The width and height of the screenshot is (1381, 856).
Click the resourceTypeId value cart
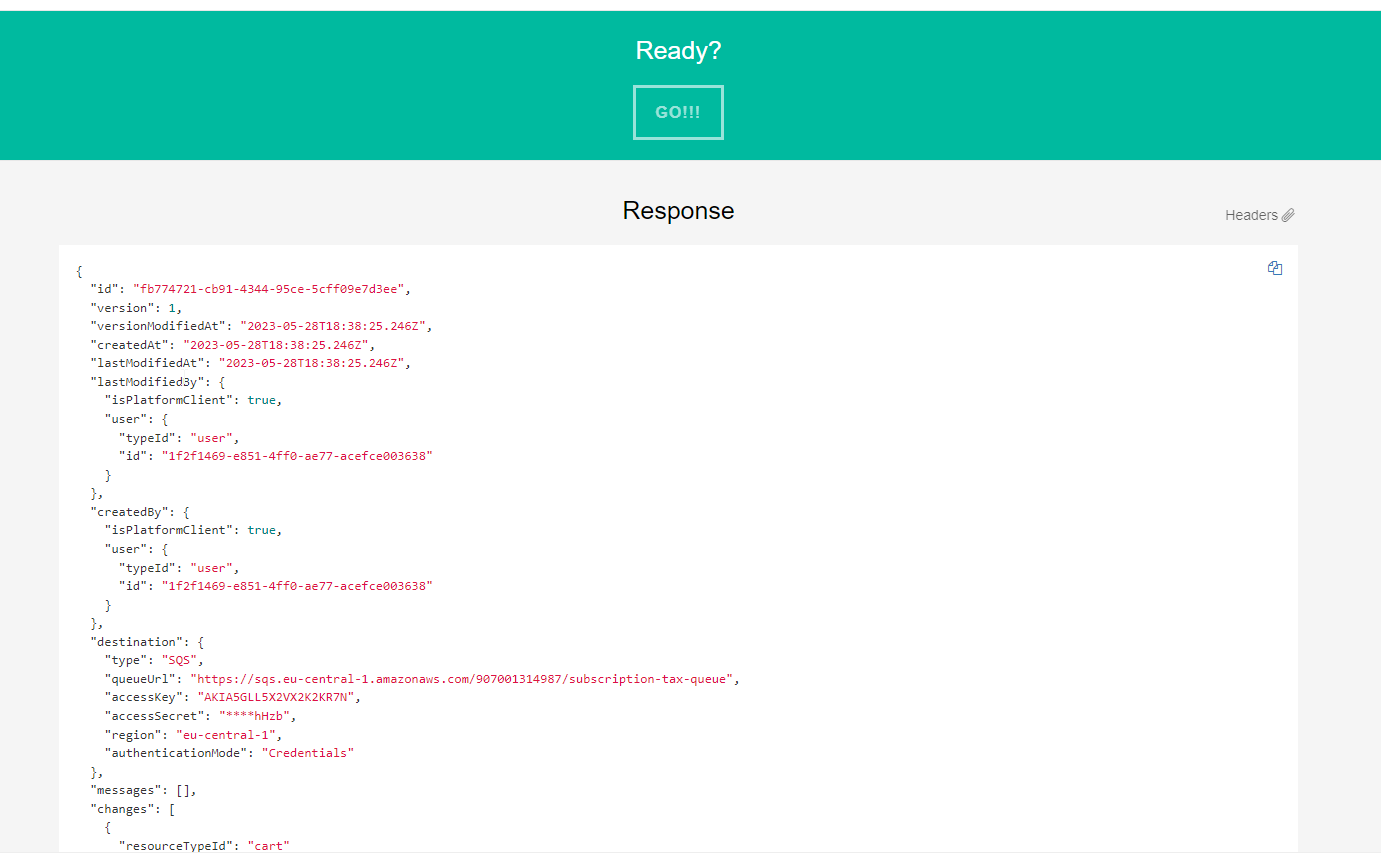point(268,846)
